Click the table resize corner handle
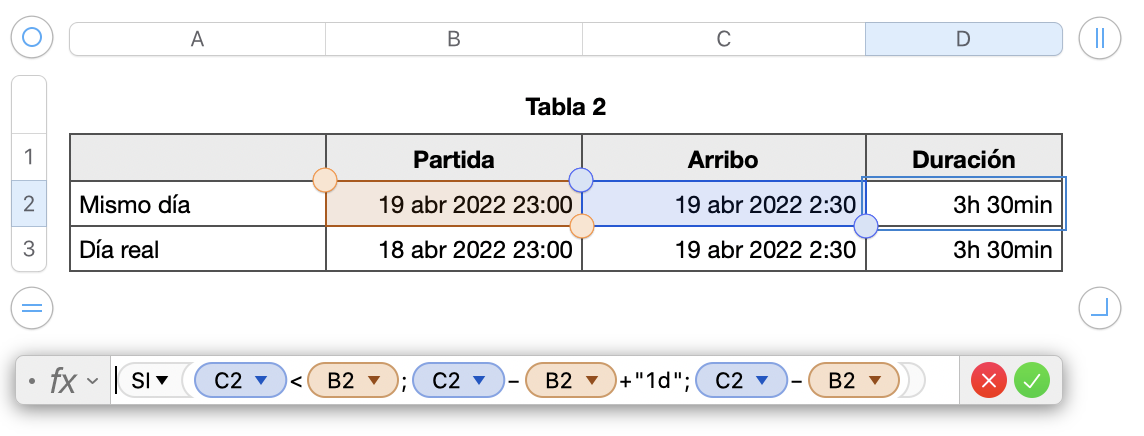1144x436 pixels. (1100, 308)
